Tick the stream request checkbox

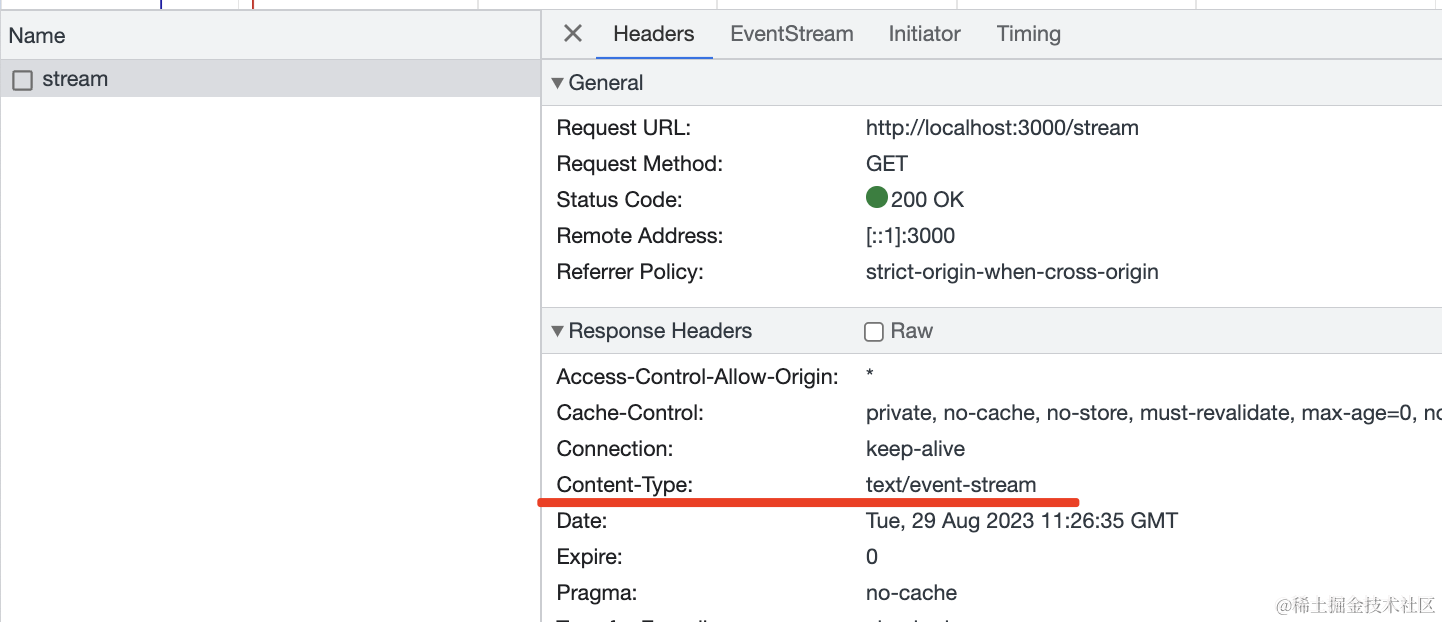pyautogui.click(x=22, y=80)
